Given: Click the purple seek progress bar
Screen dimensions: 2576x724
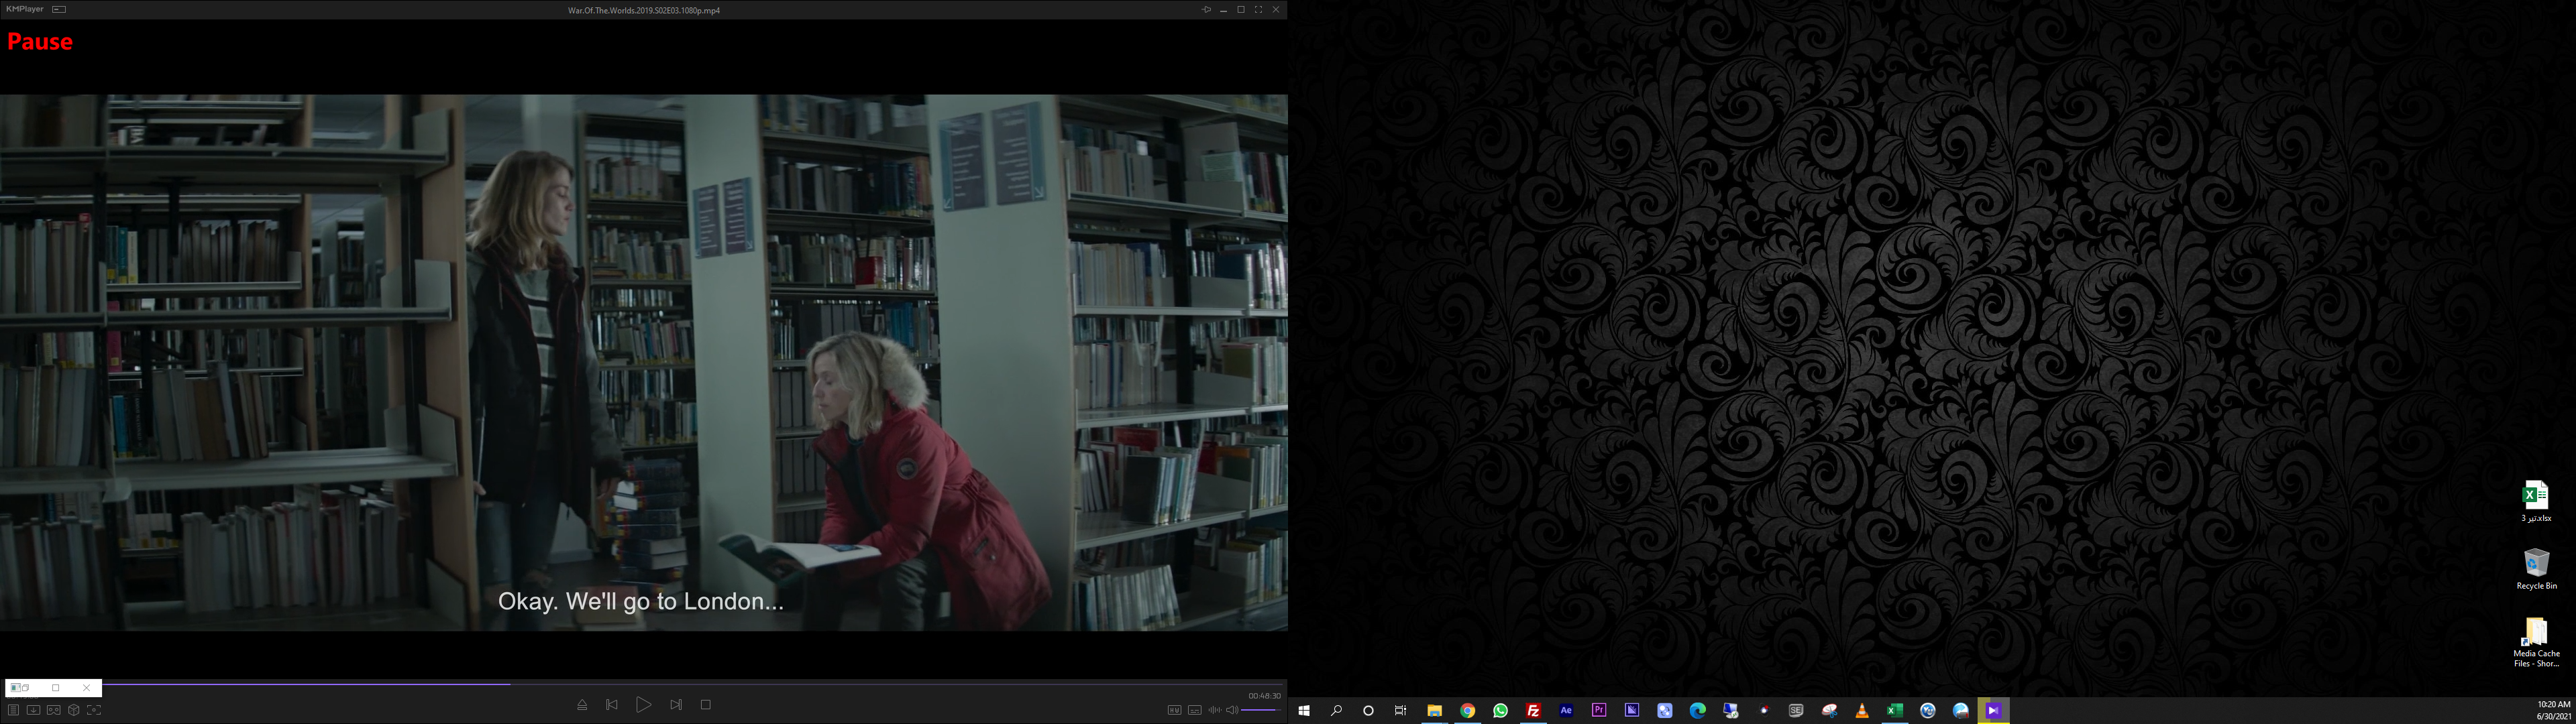Looking at the screenshot, I should point(300,684).
